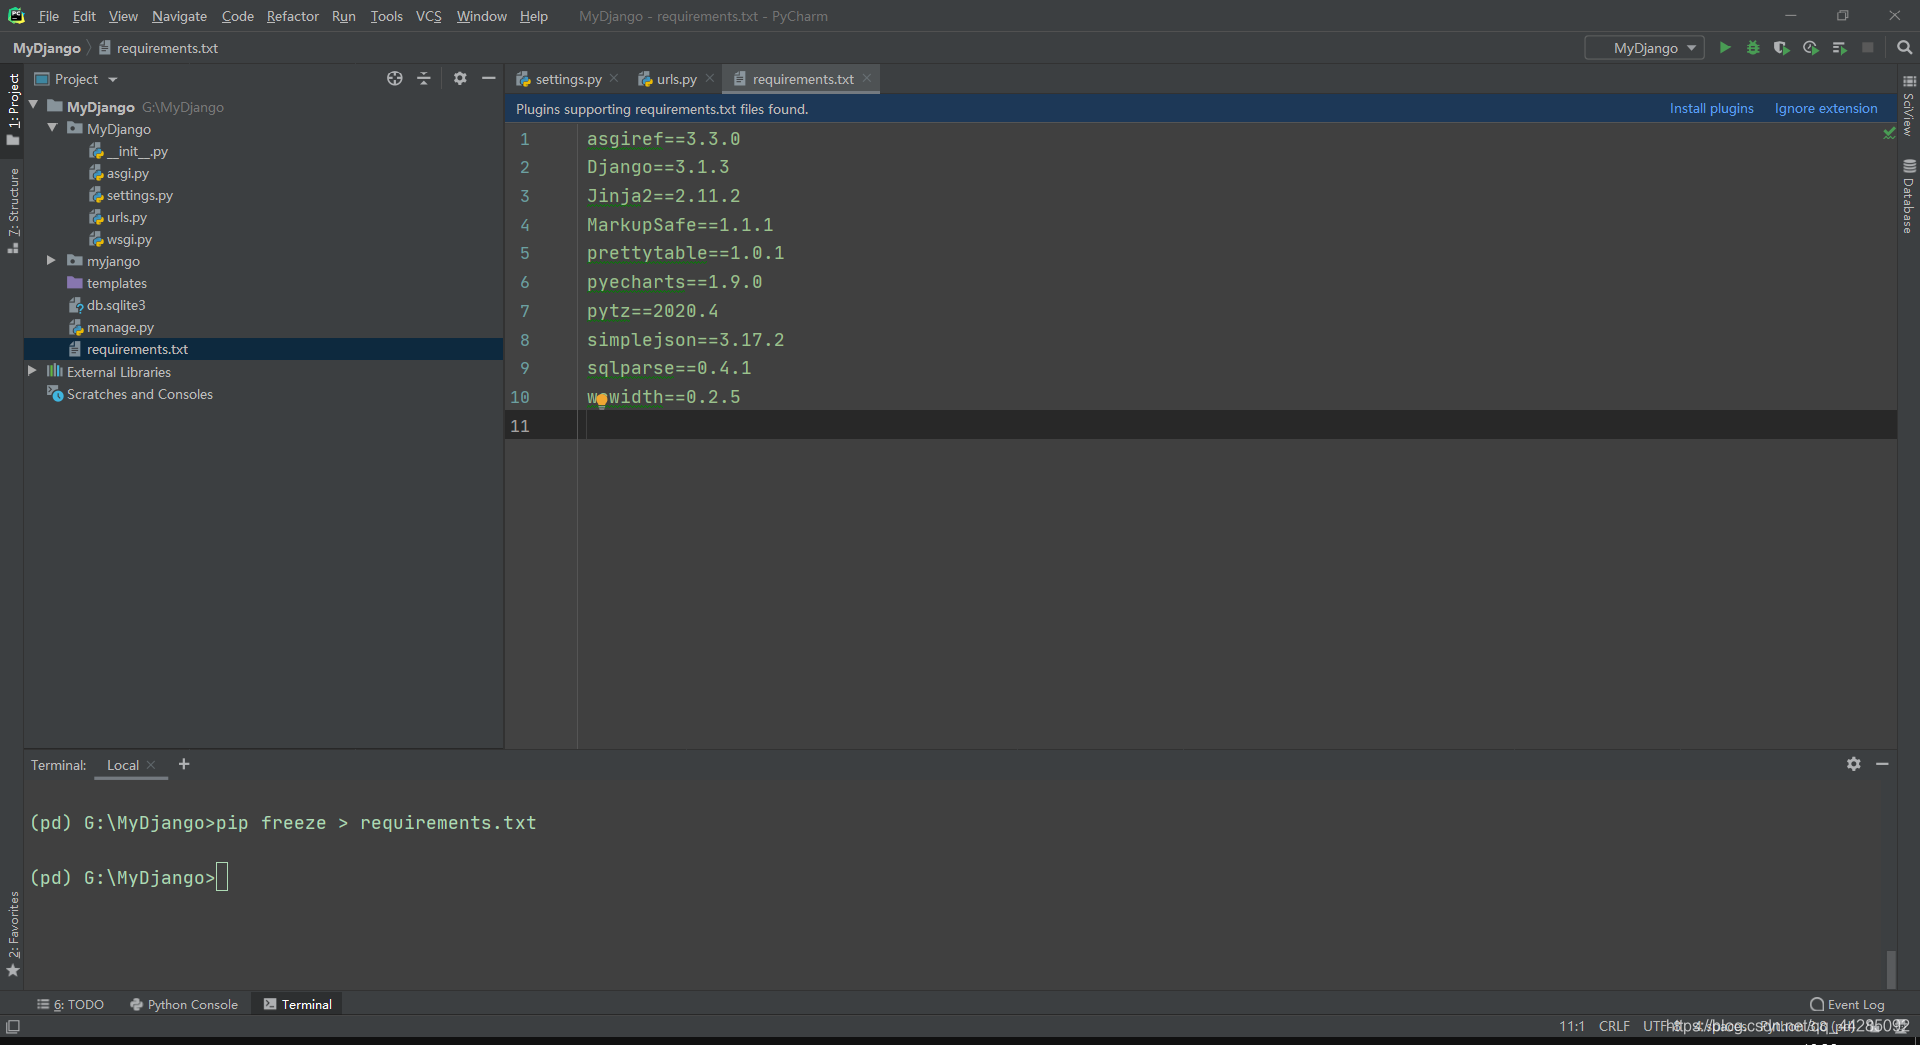Click the 11:1 cursor position indicator
This screenshot has width=1920, height=1045.
click(x=1571, y=1026)
